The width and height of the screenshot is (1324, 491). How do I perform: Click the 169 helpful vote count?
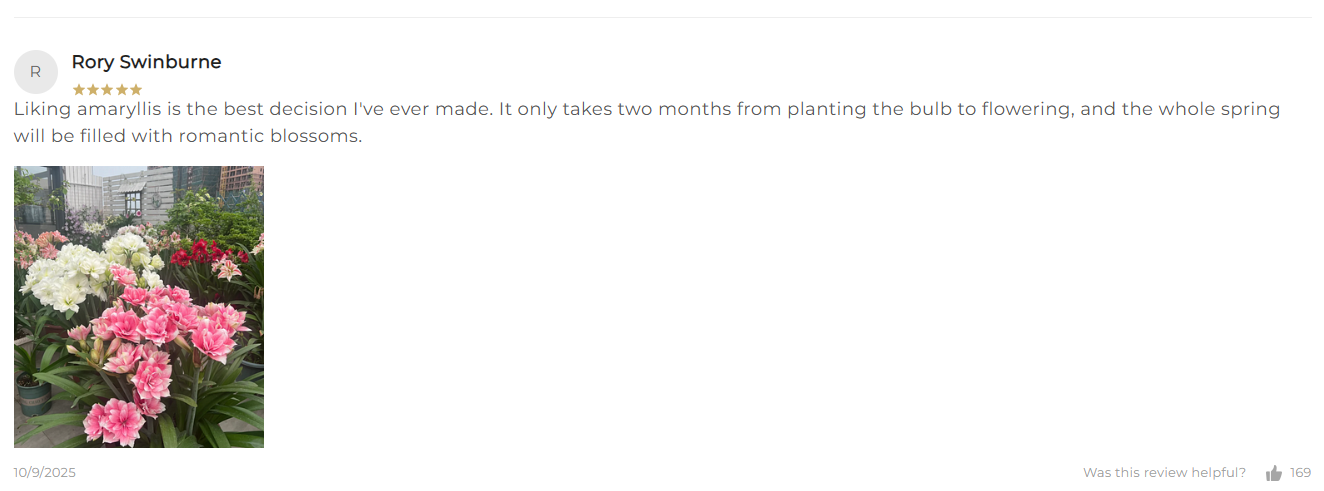pyautogui.click(x=1300, y=473)
